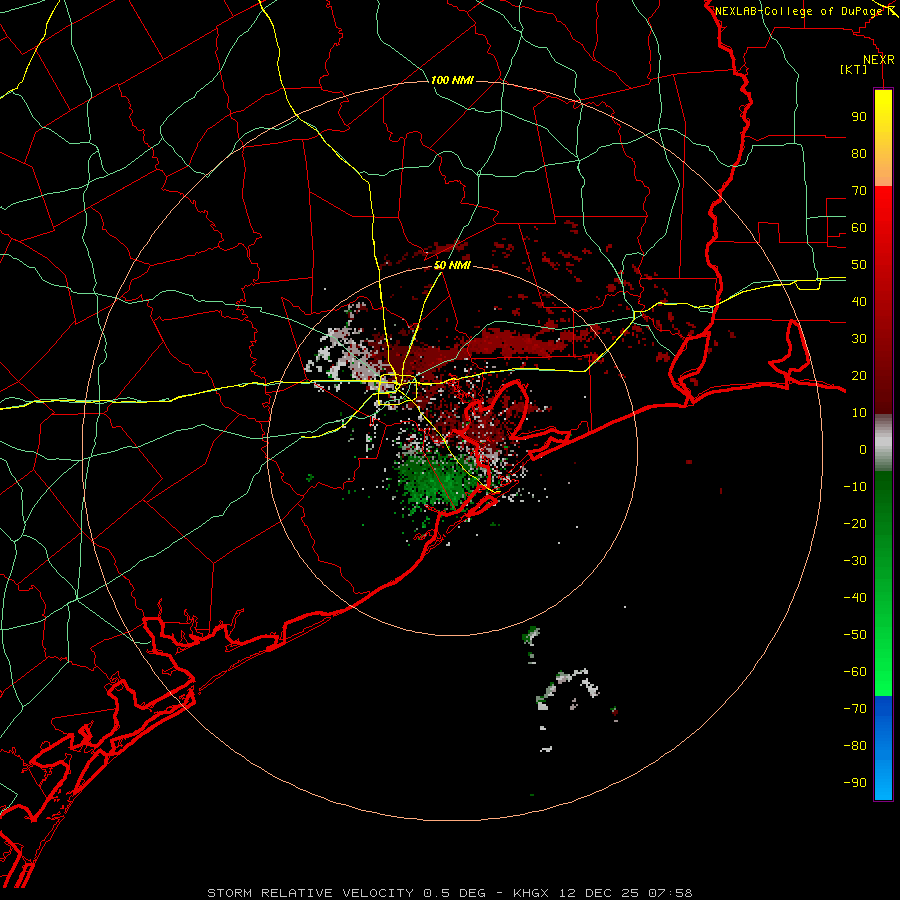Click the blue bottom segment of velocity scale

click(883, 748)
